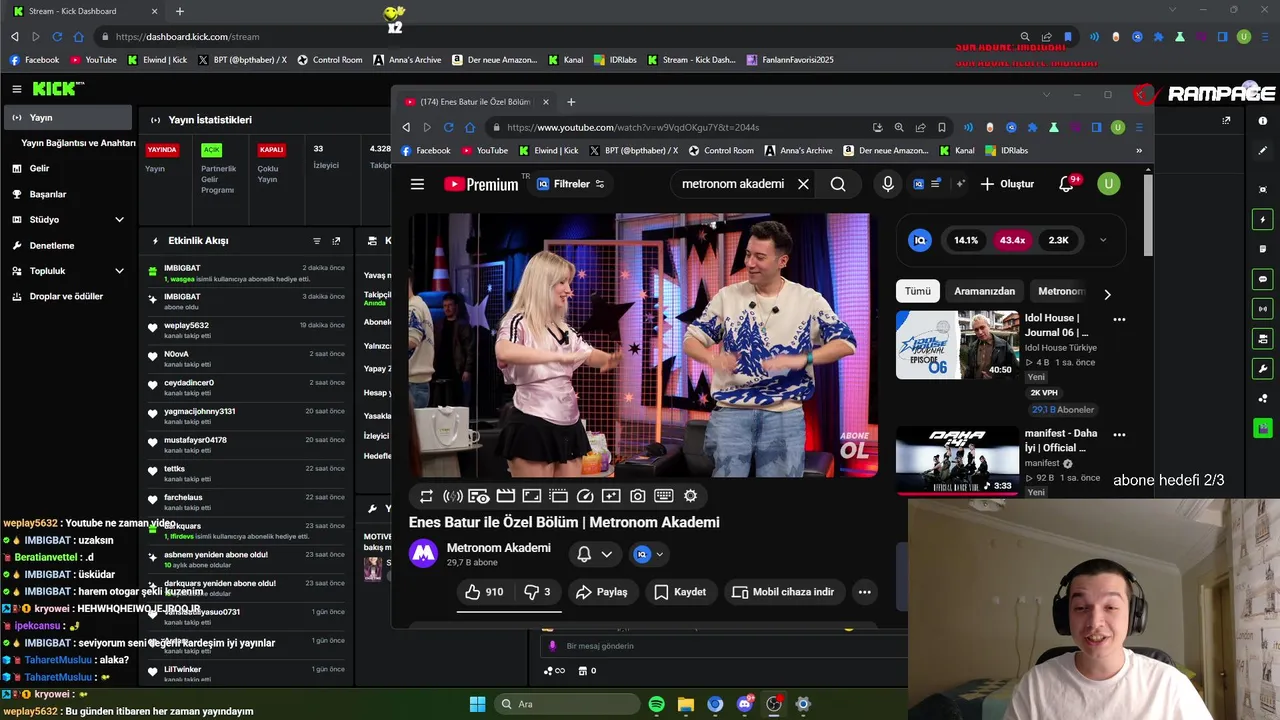
Task: Open the Filtreler button on YouTube
Action: (571, 184)
